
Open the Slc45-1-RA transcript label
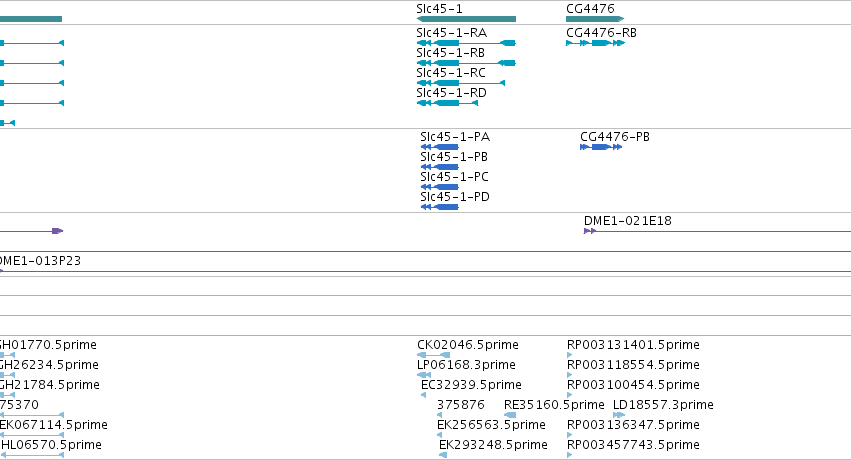452,33
